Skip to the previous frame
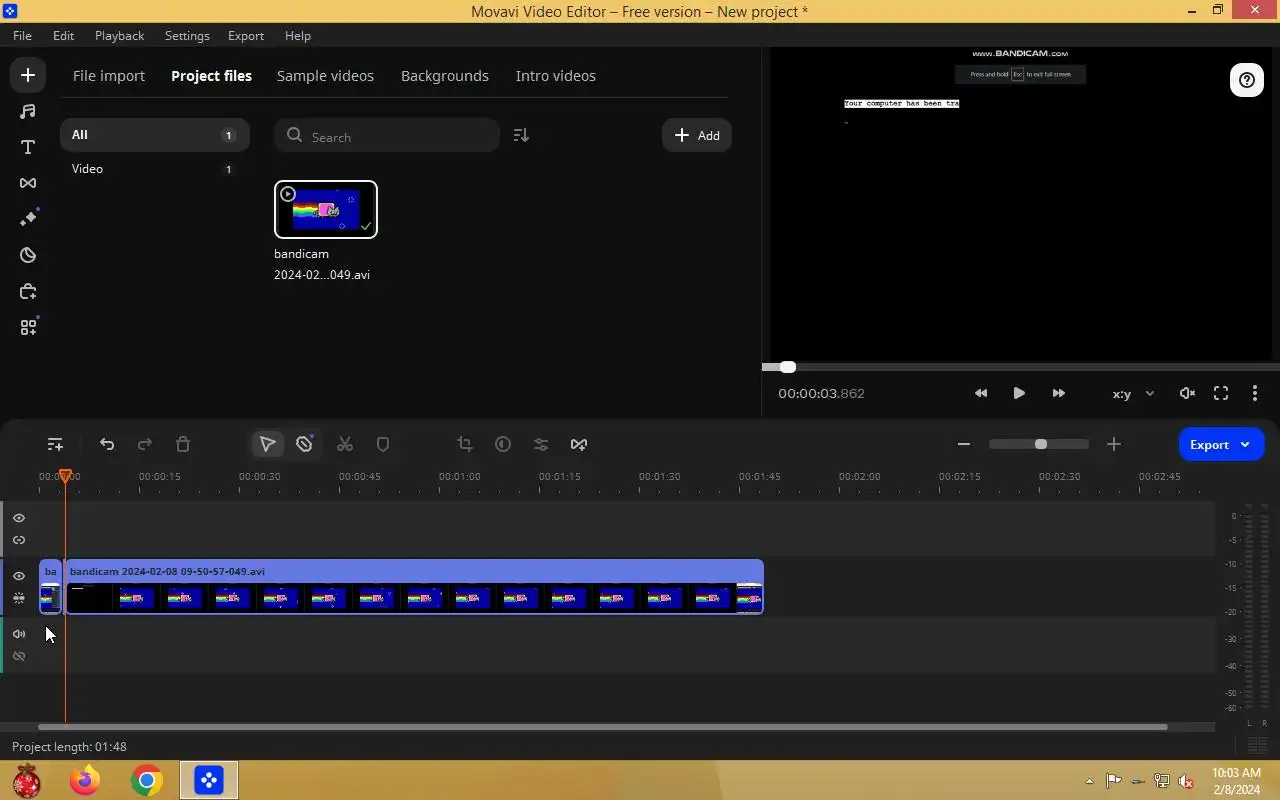Viewport: 1280px width, 800px height. click(981, 393)
